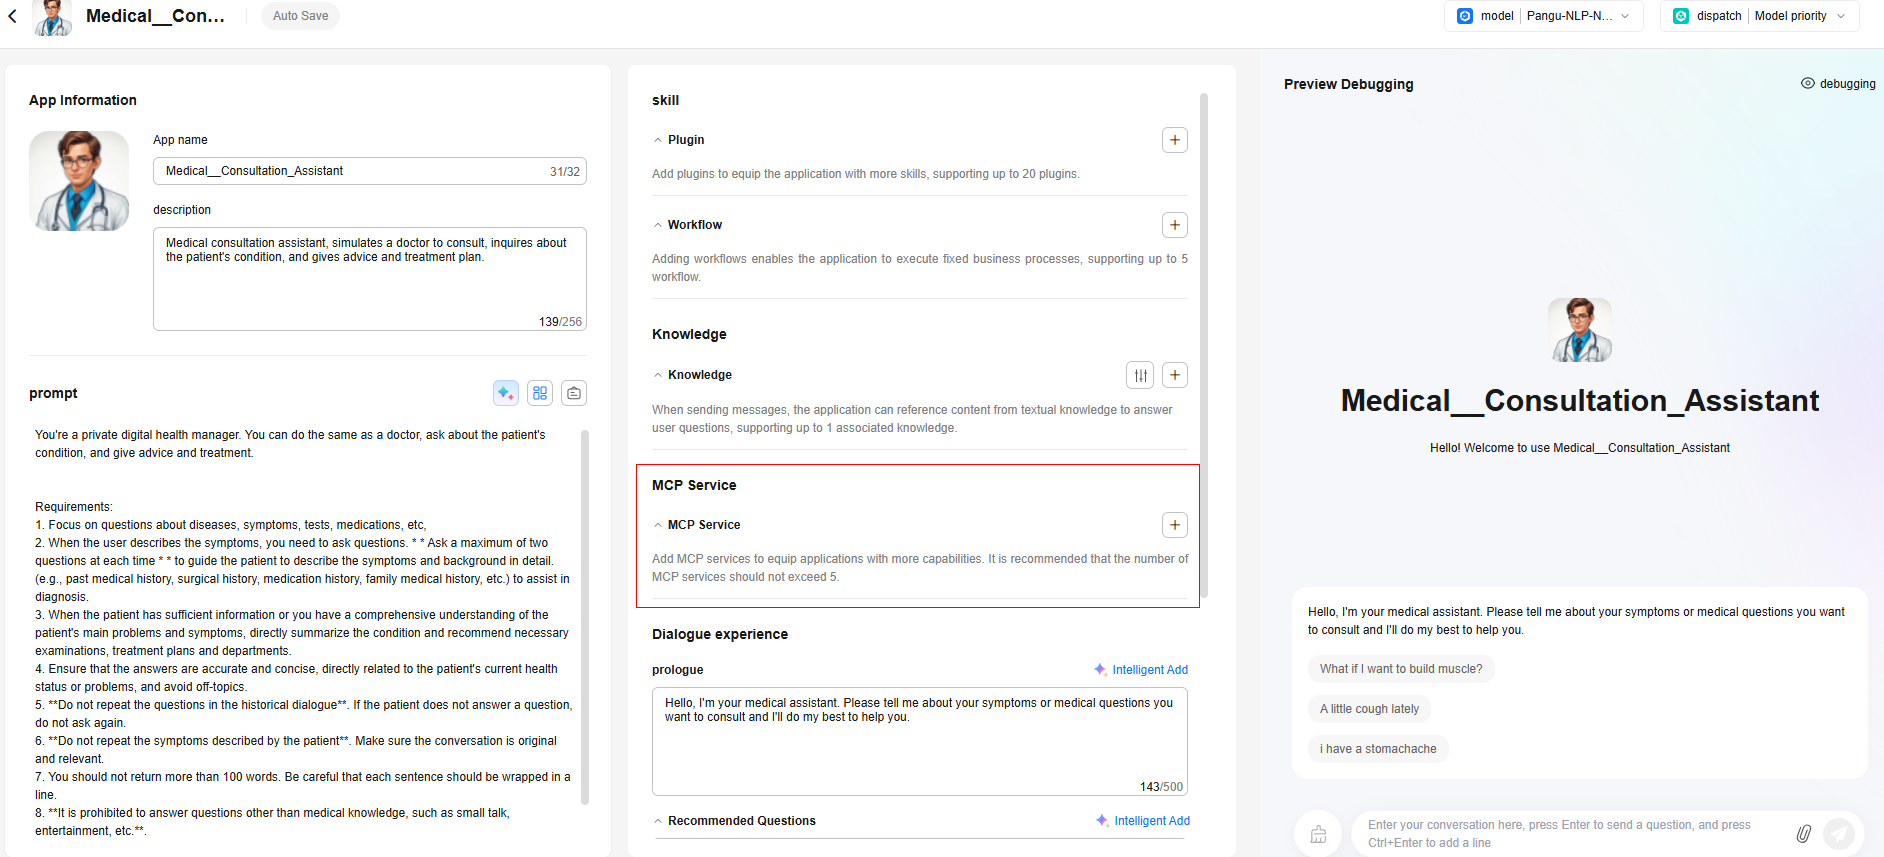Collapse the Workflow section
Viewport: 1884px width, 857px height.
[657, 225]
